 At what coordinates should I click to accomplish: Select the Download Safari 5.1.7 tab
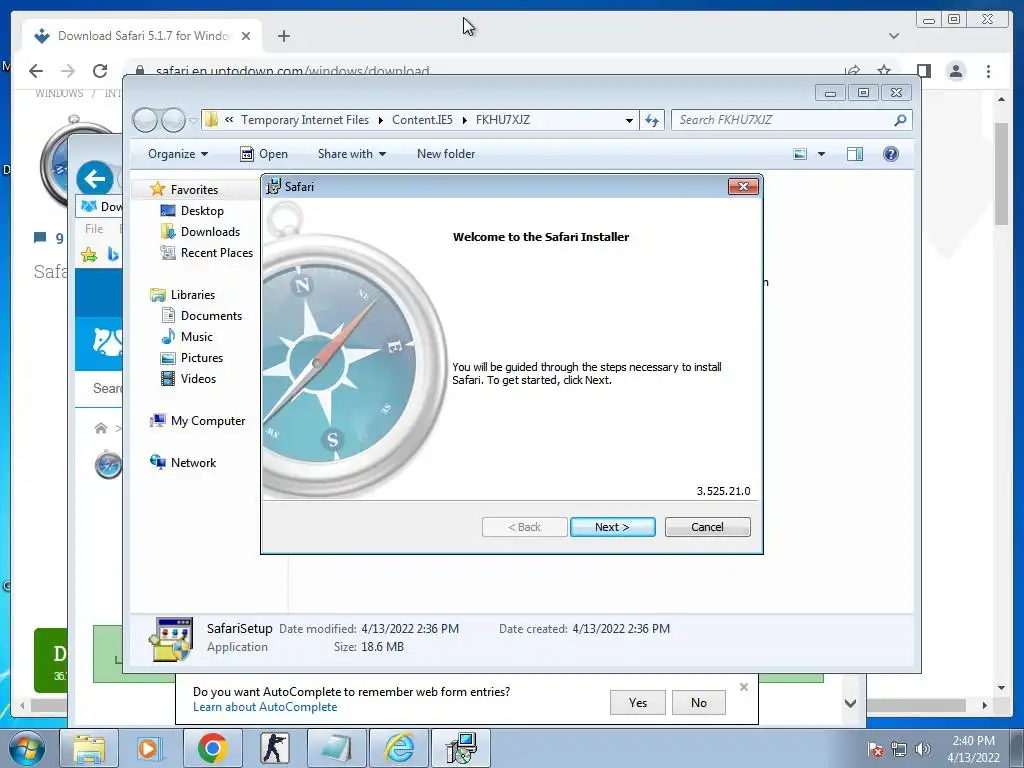tap(142, 36)
